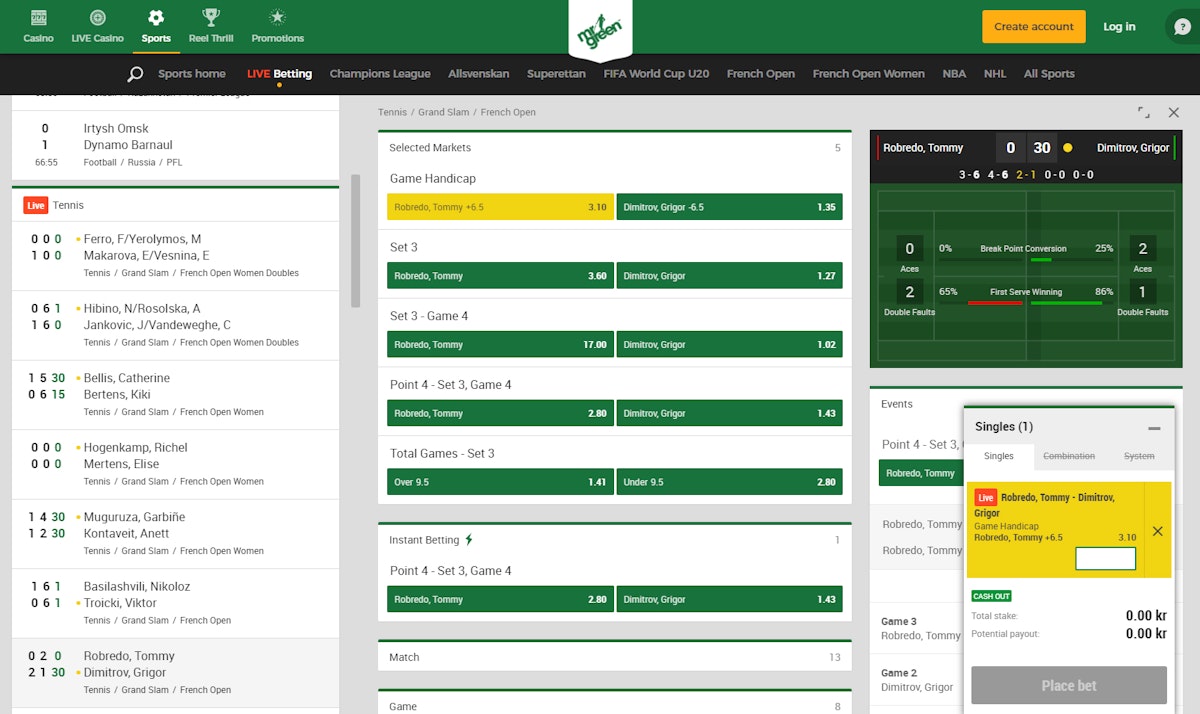Click Tennis in the breadcrumb

[392, 113]
